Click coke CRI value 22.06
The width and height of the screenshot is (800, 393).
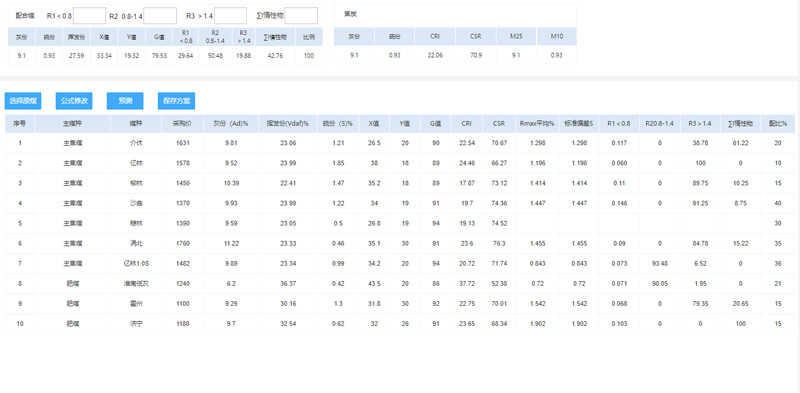435,55
